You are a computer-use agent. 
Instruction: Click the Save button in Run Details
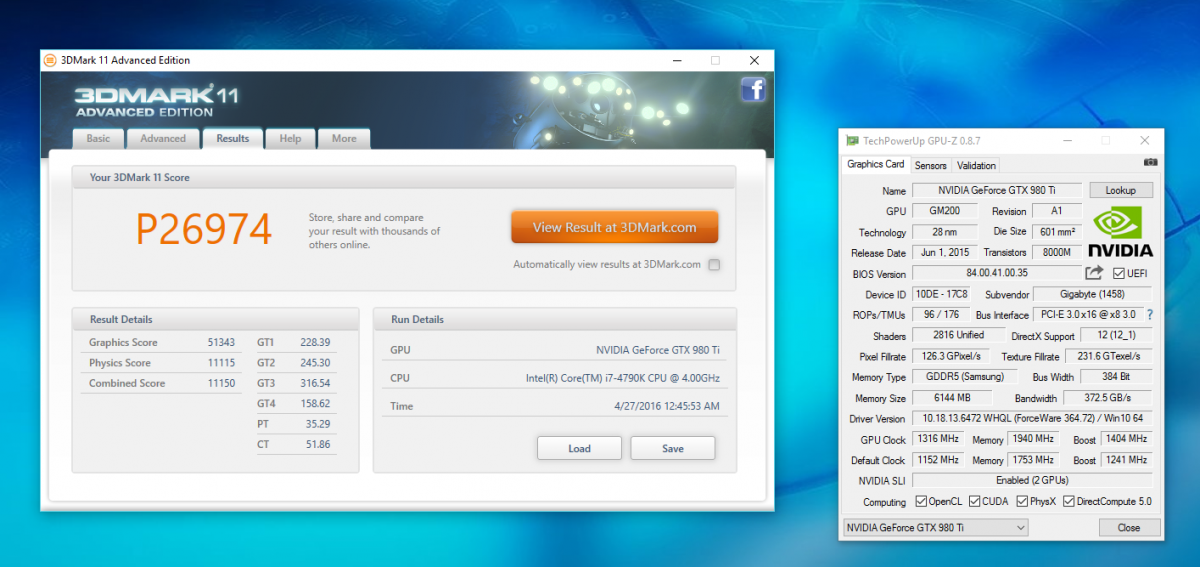point(673,448)
